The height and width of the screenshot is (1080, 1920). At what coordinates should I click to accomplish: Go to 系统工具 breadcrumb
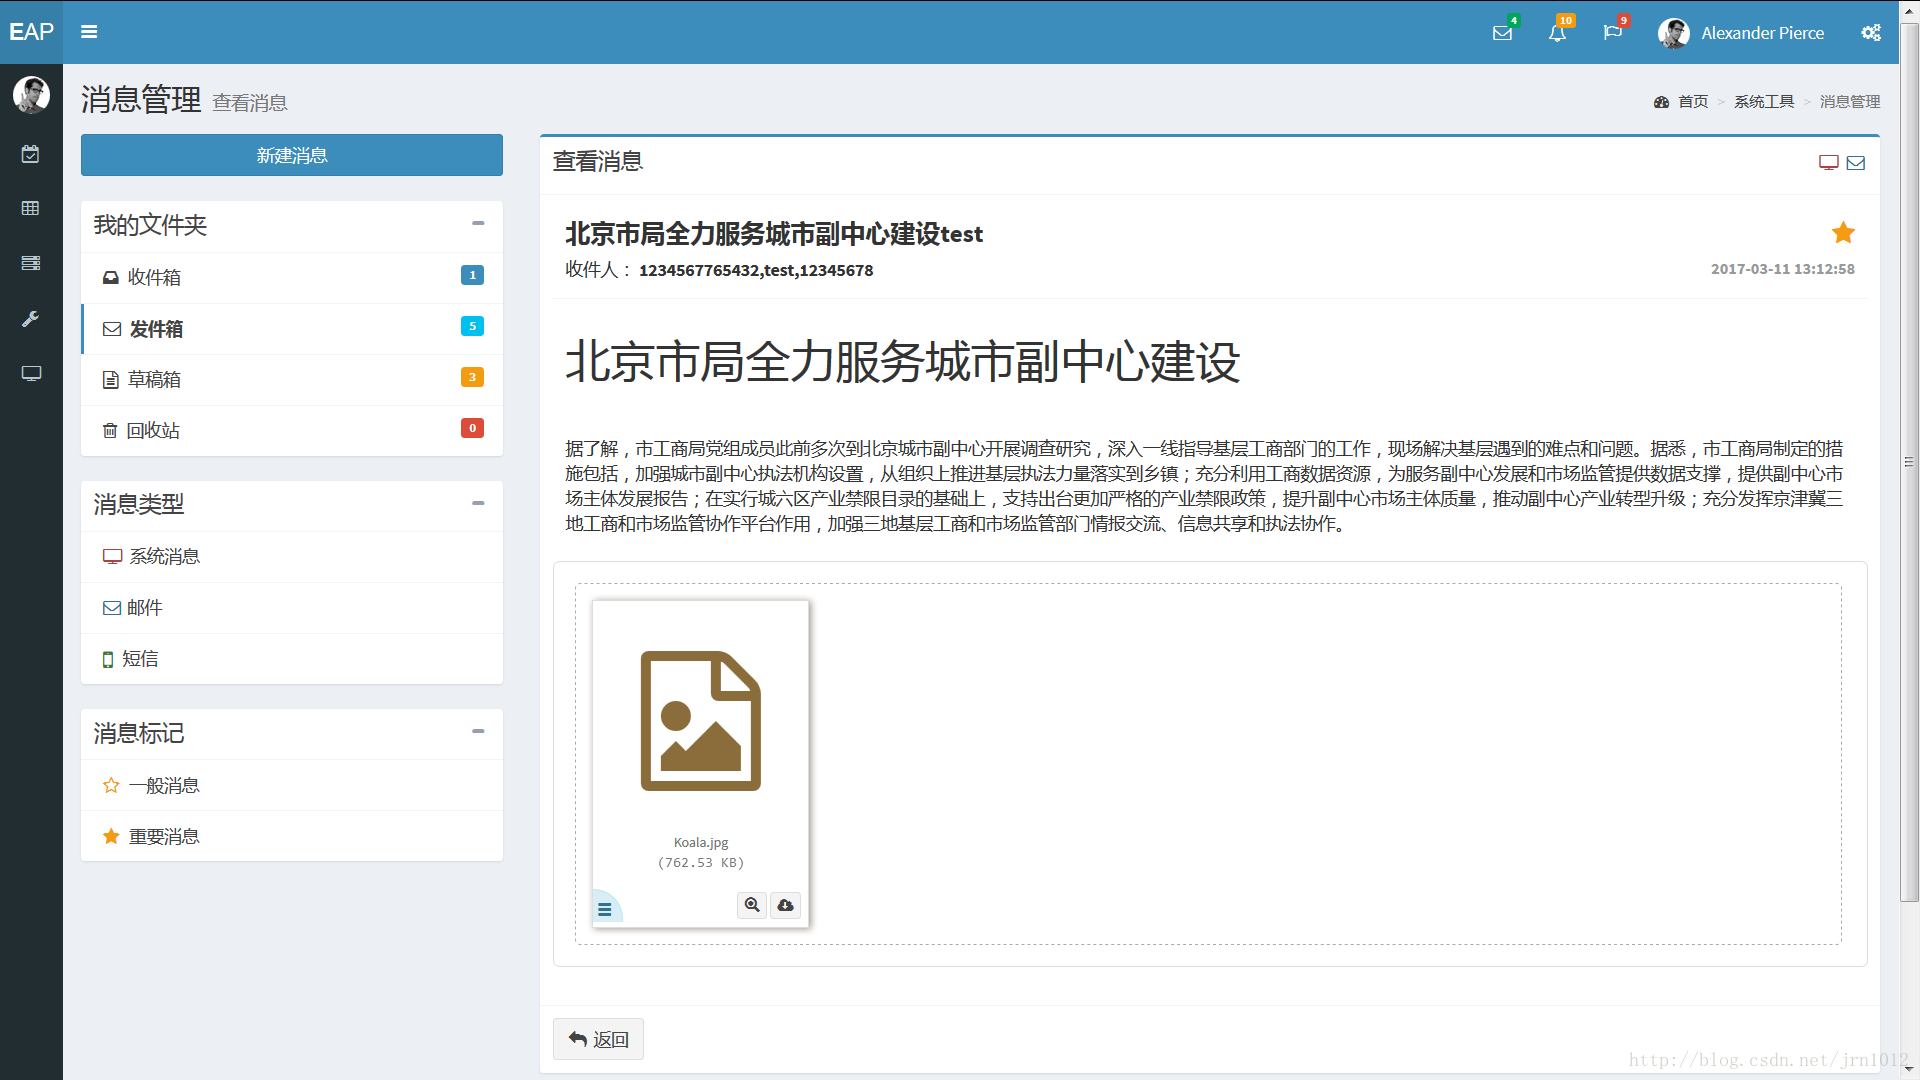1764,102
